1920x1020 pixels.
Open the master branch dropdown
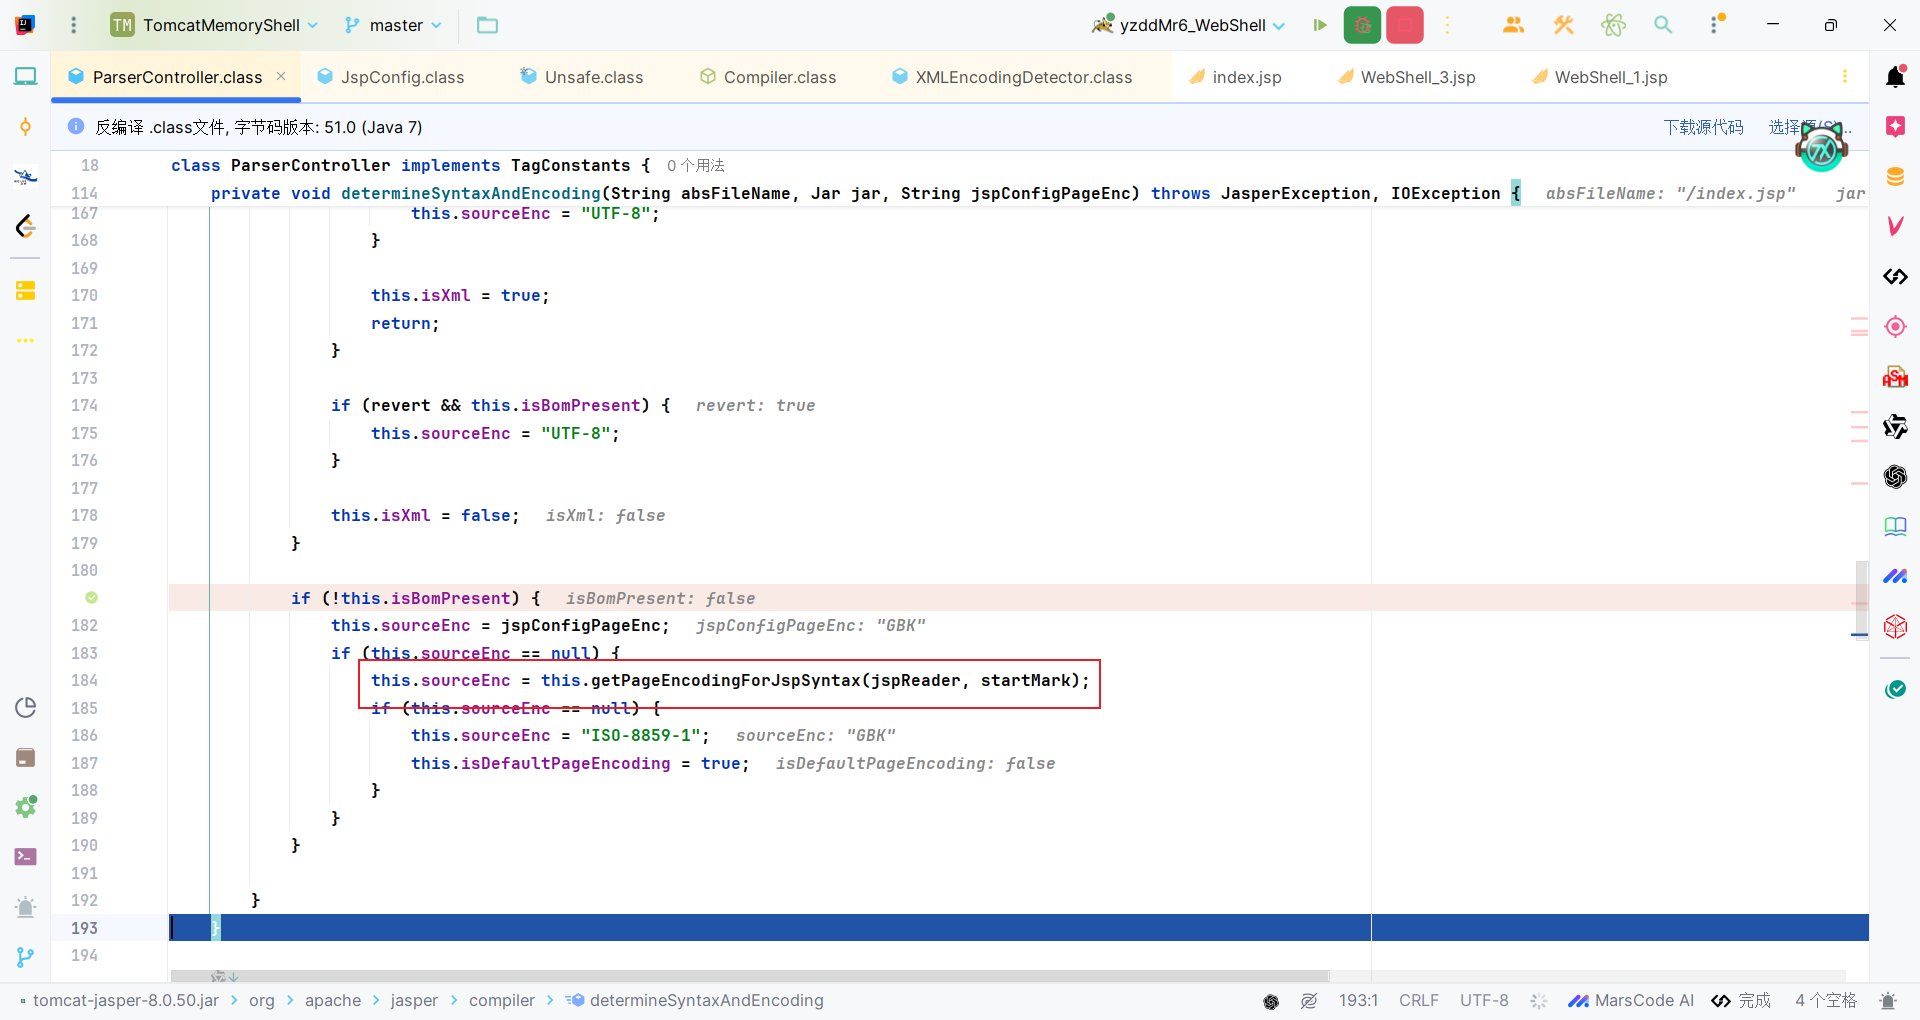click(393, 25)
